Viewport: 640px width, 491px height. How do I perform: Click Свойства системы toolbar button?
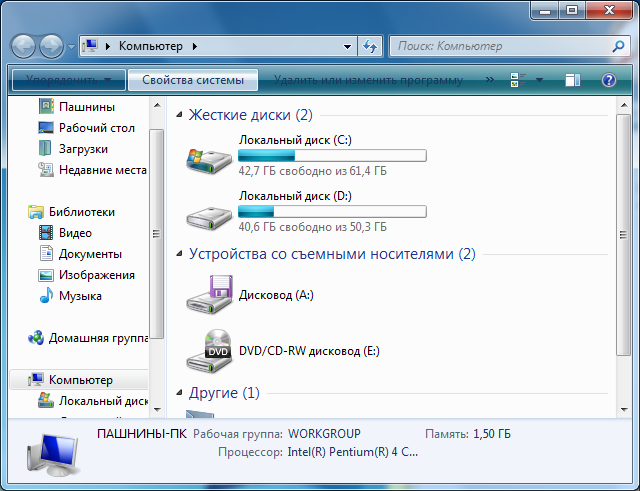pos(193,80)
